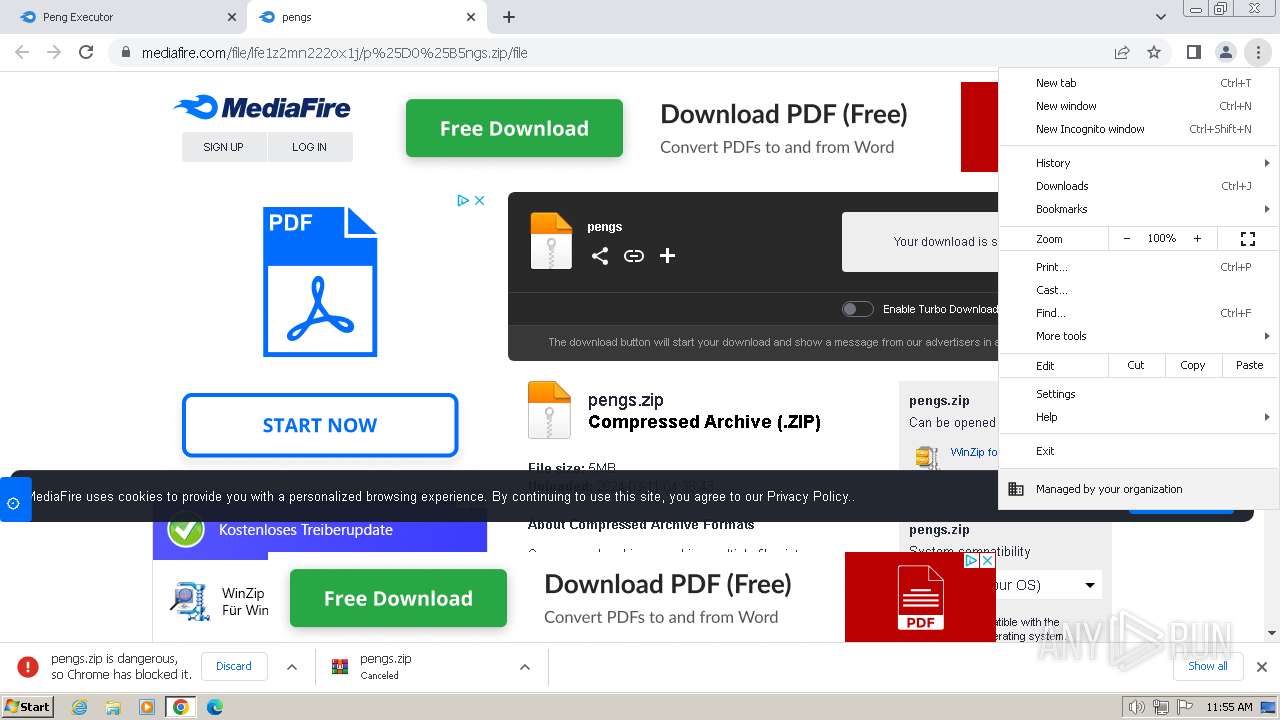This screenshot has height=720, width=1280.
Task: Choose Cast from the menu
Action: (1139, 290)
